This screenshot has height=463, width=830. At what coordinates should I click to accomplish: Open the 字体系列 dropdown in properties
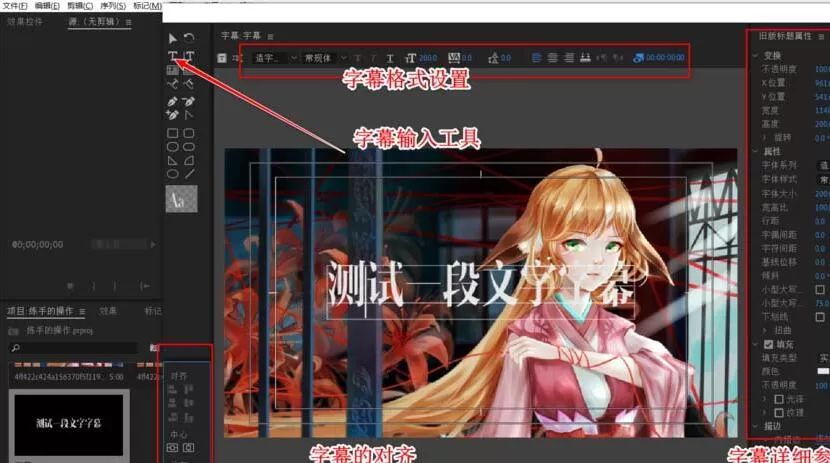point(823,166)
